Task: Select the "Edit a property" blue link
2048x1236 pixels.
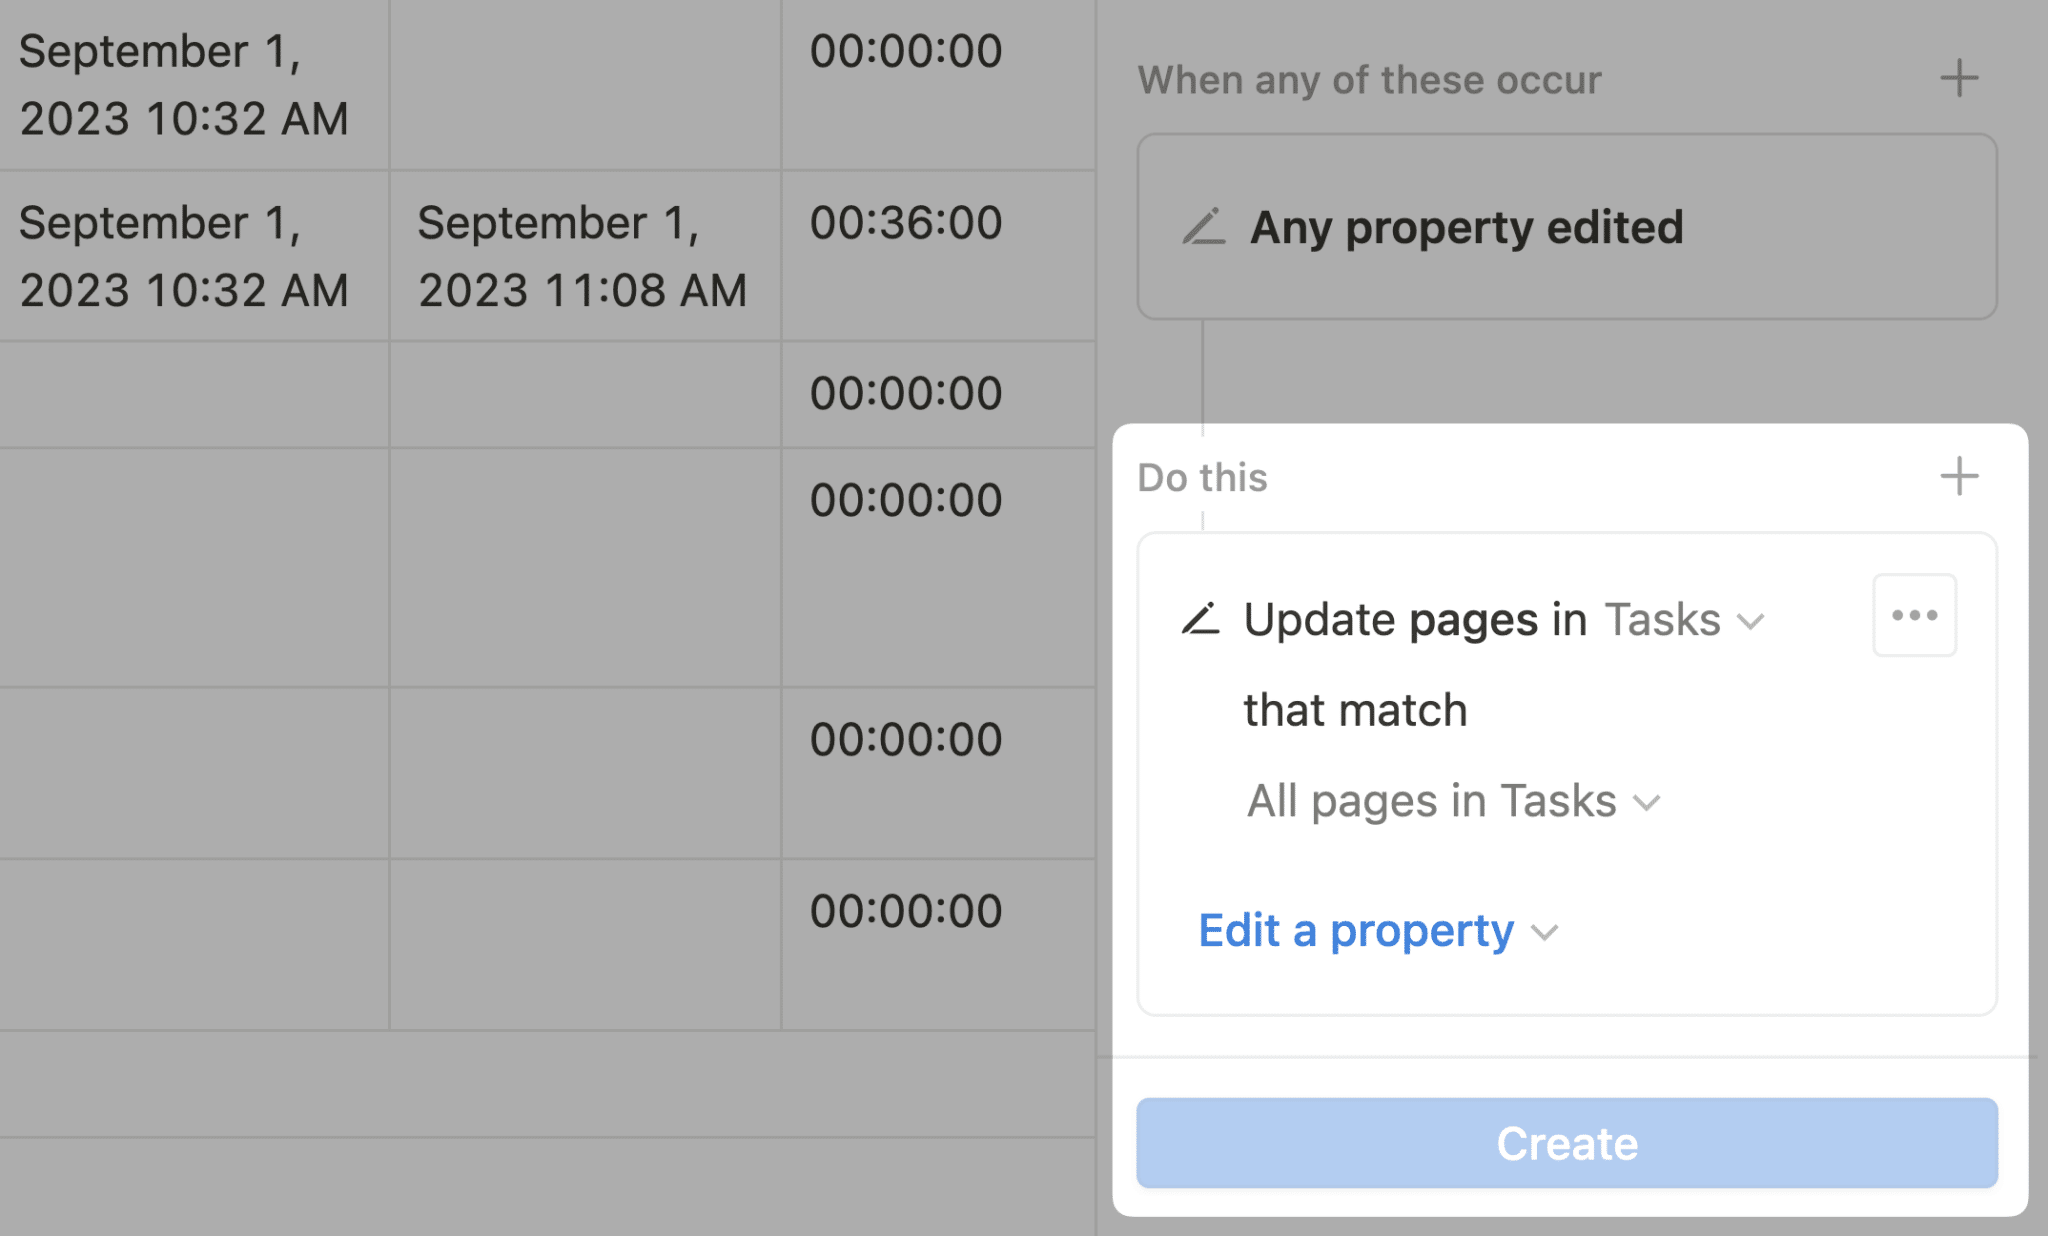Action: [1355, 930]
